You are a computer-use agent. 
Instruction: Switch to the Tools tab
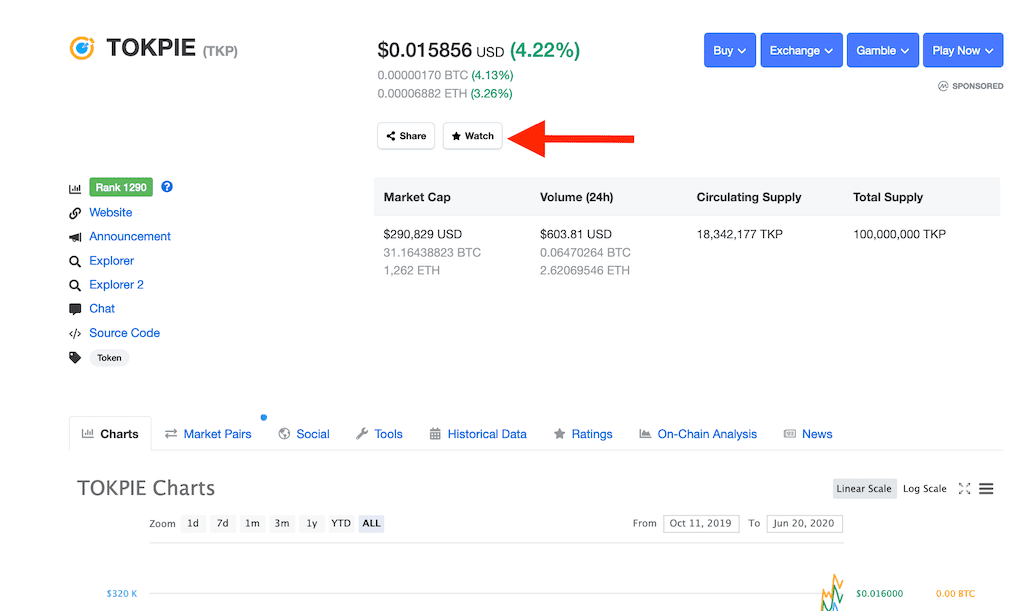(379, 434)
